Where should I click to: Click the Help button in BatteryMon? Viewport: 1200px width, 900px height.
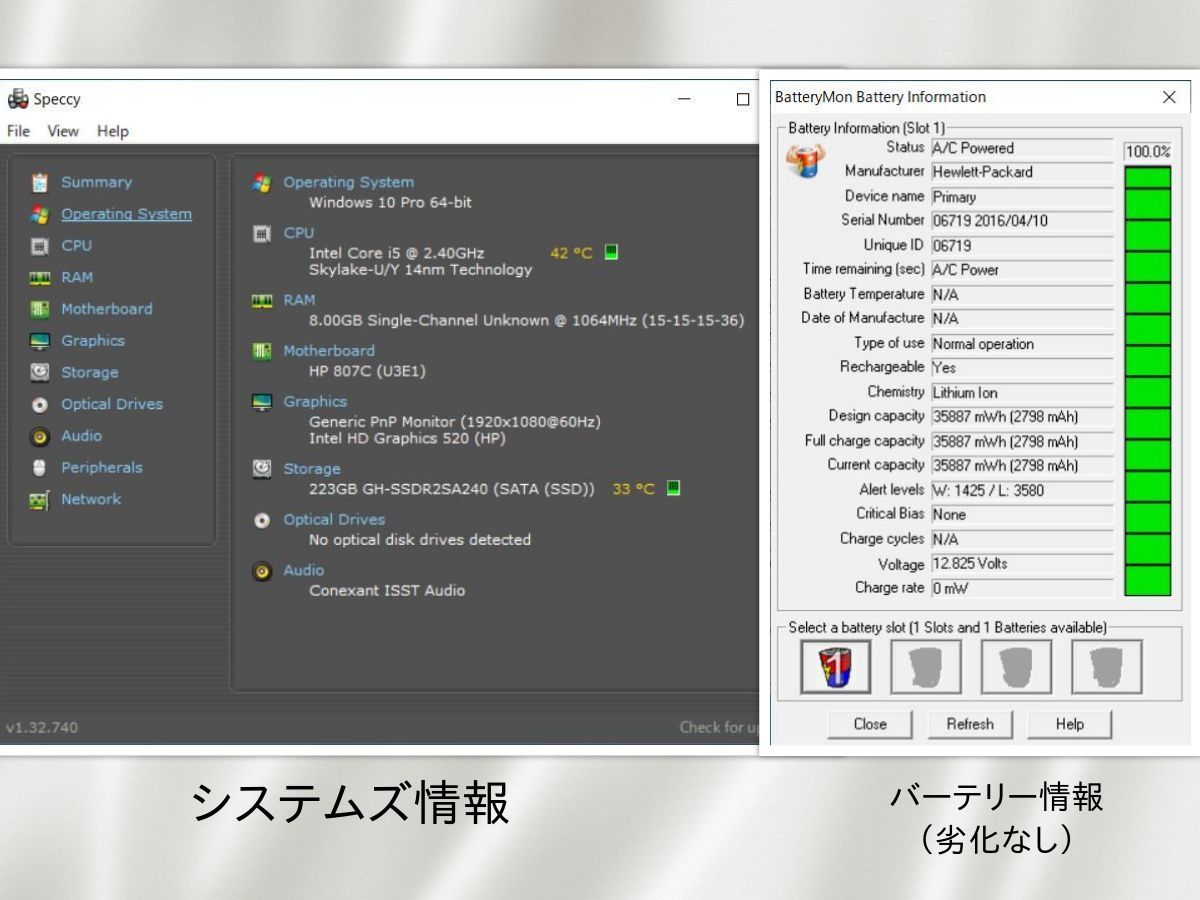click(1069, 724)
